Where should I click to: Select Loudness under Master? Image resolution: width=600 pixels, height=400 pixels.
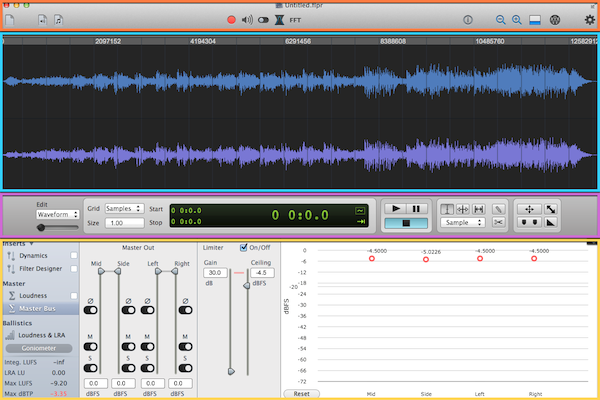[x=33, y=296]
